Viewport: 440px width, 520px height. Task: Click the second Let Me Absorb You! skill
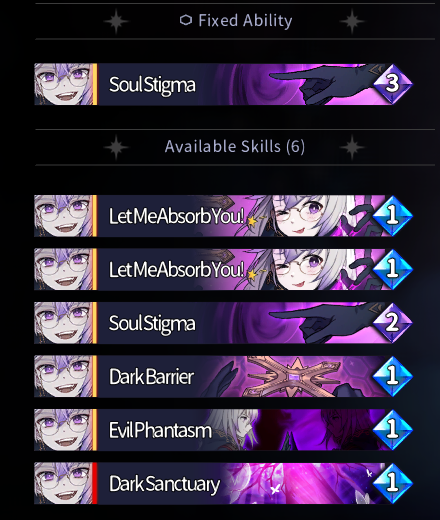[x=223, y=269]
